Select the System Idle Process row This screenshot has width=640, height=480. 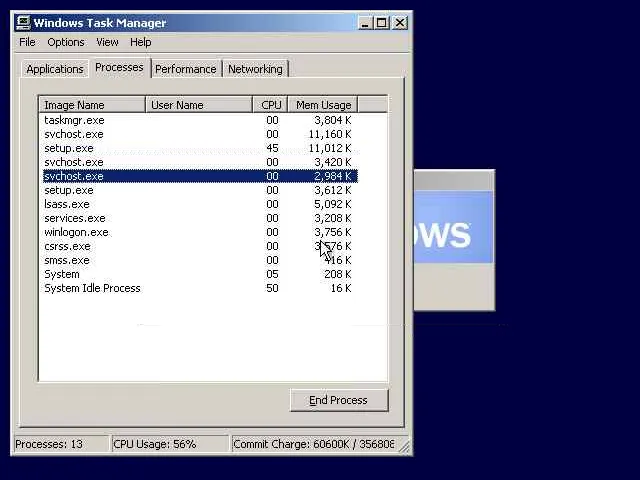(200, 288)
